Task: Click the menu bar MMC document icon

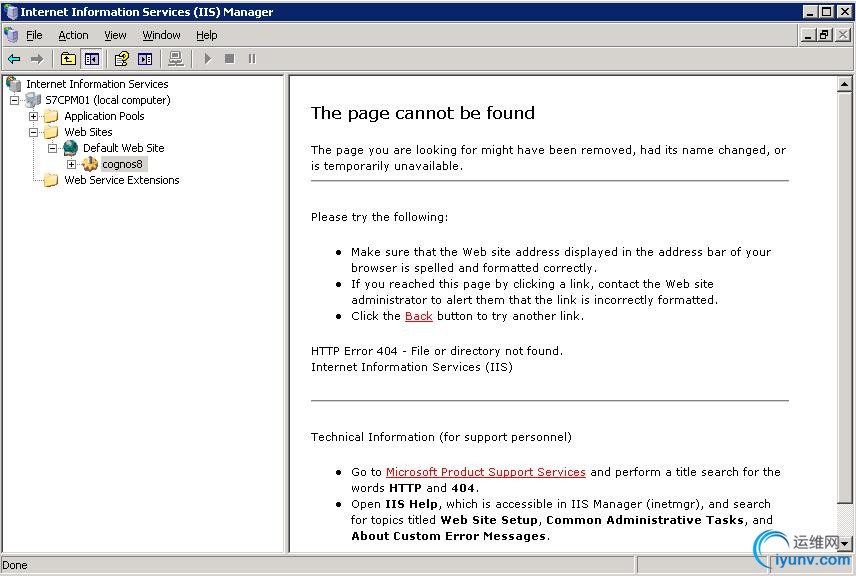Action: [x=11, y=35]
